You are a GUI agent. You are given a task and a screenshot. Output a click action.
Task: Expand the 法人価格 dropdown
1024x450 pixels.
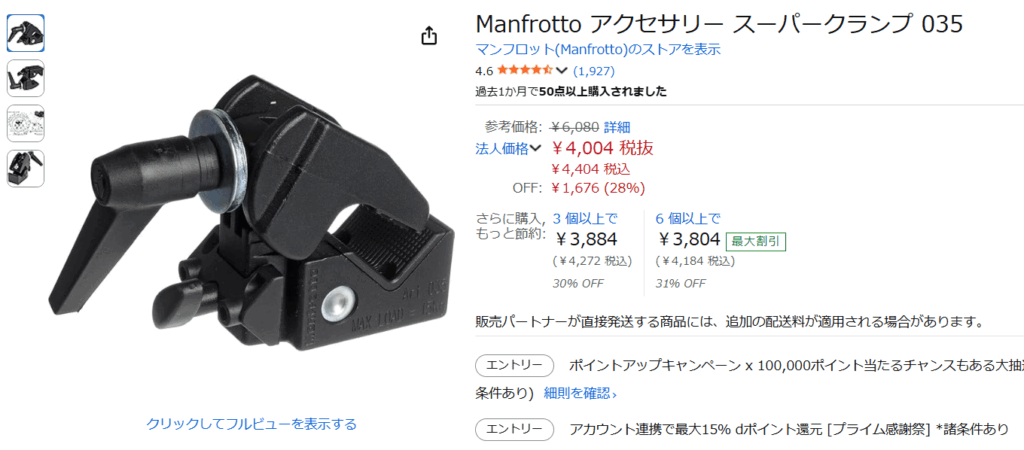508,148
